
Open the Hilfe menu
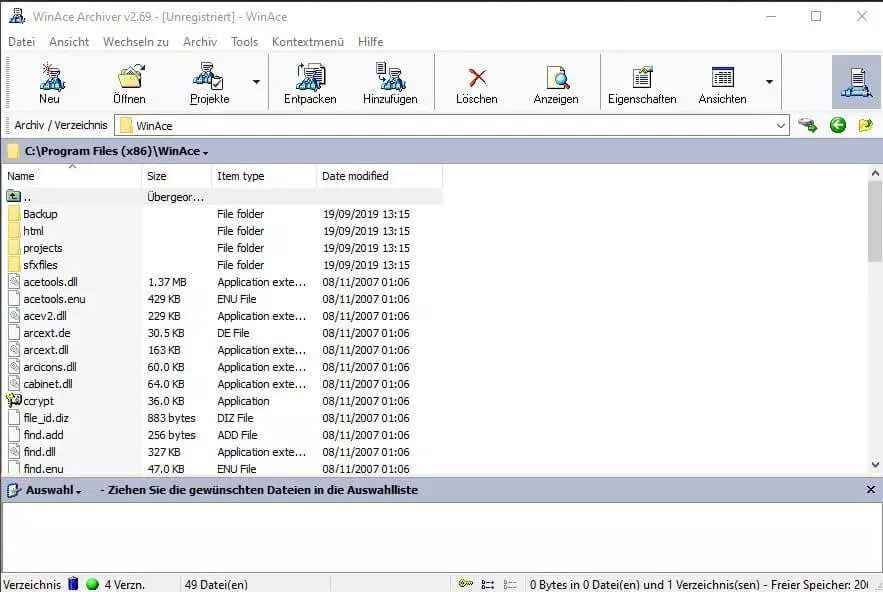point(371,42)
